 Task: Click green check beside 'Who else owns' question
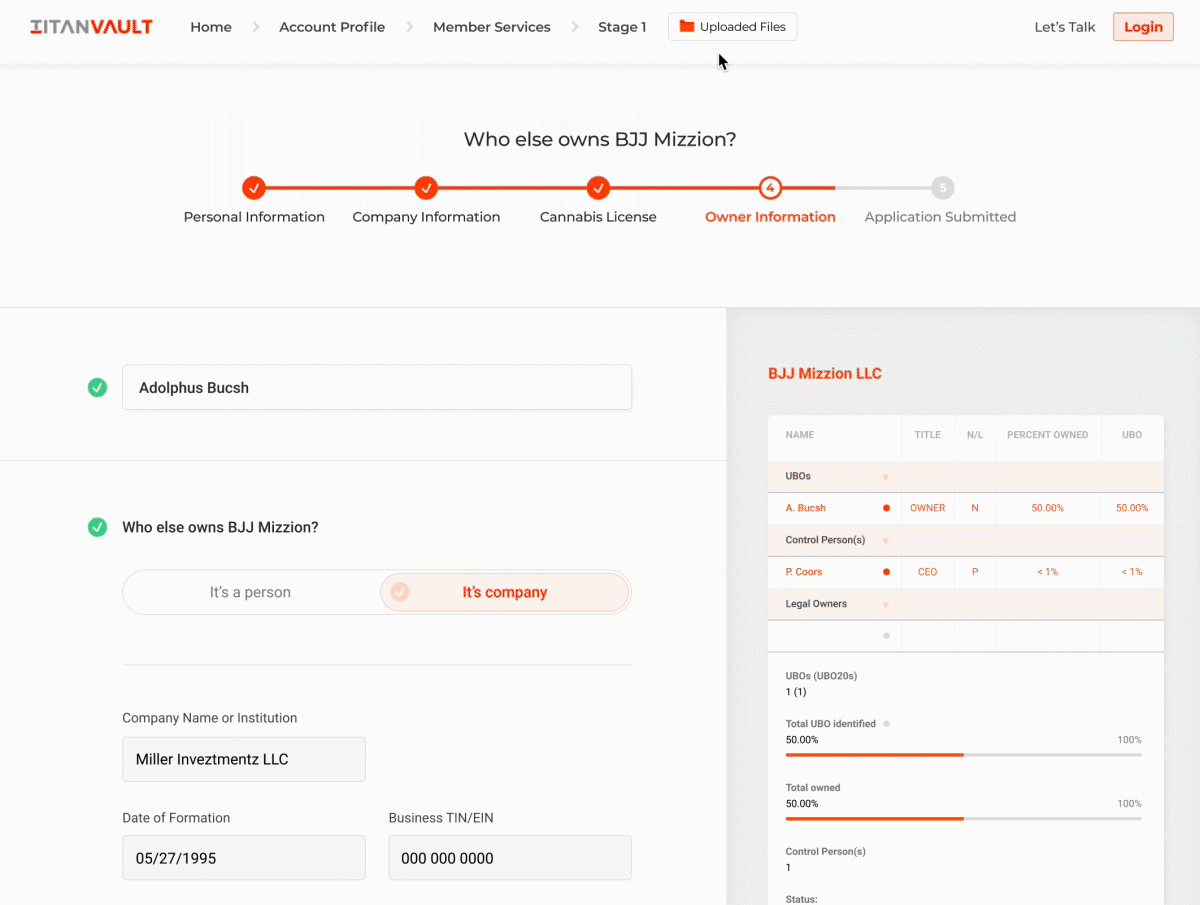tap(97, 527)
